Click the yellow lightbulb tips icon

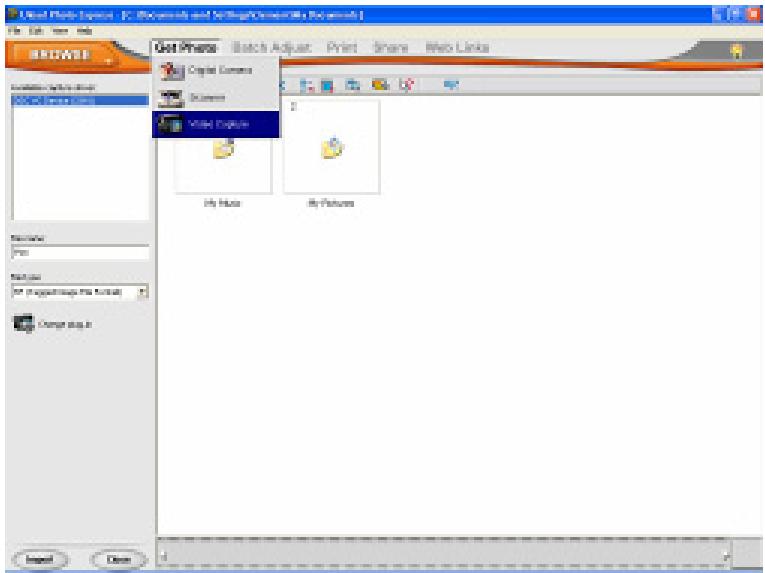736,51
